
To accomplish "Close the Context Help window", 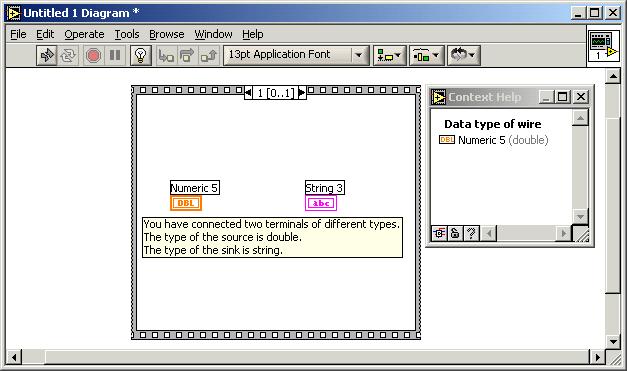I will pos(581,97).
